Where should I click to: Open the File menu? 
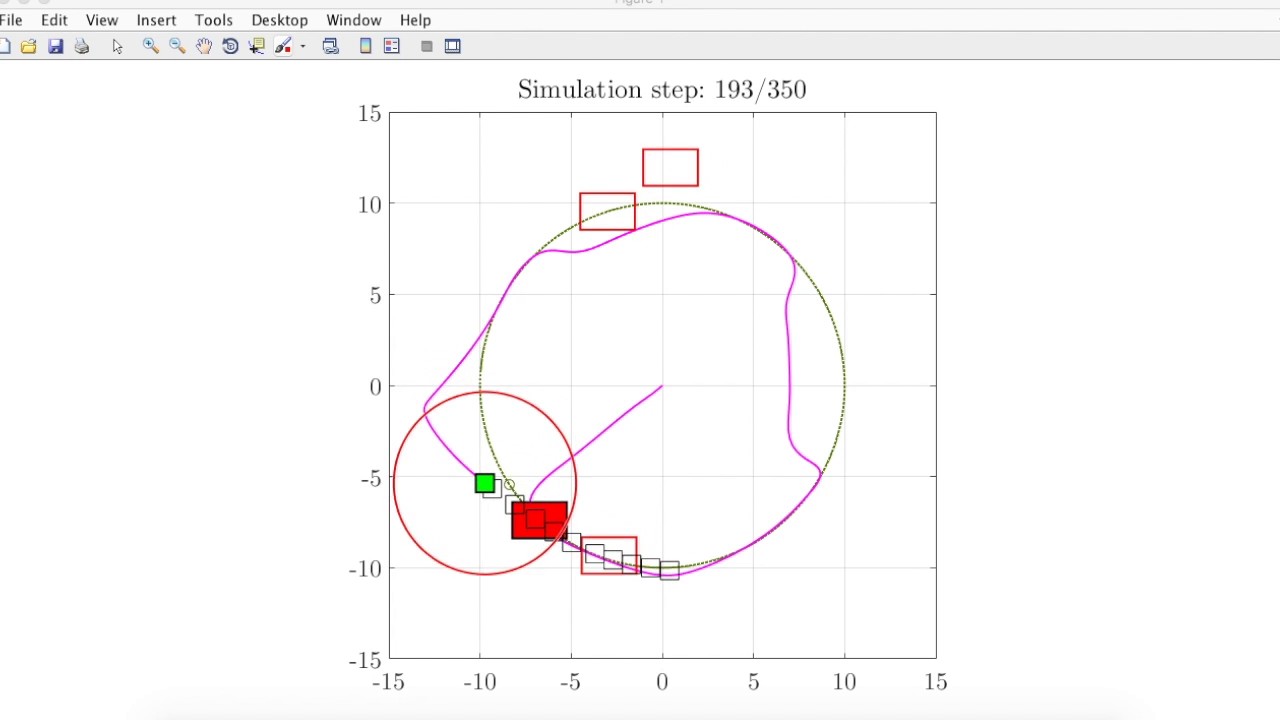click(x=11, y=20)
